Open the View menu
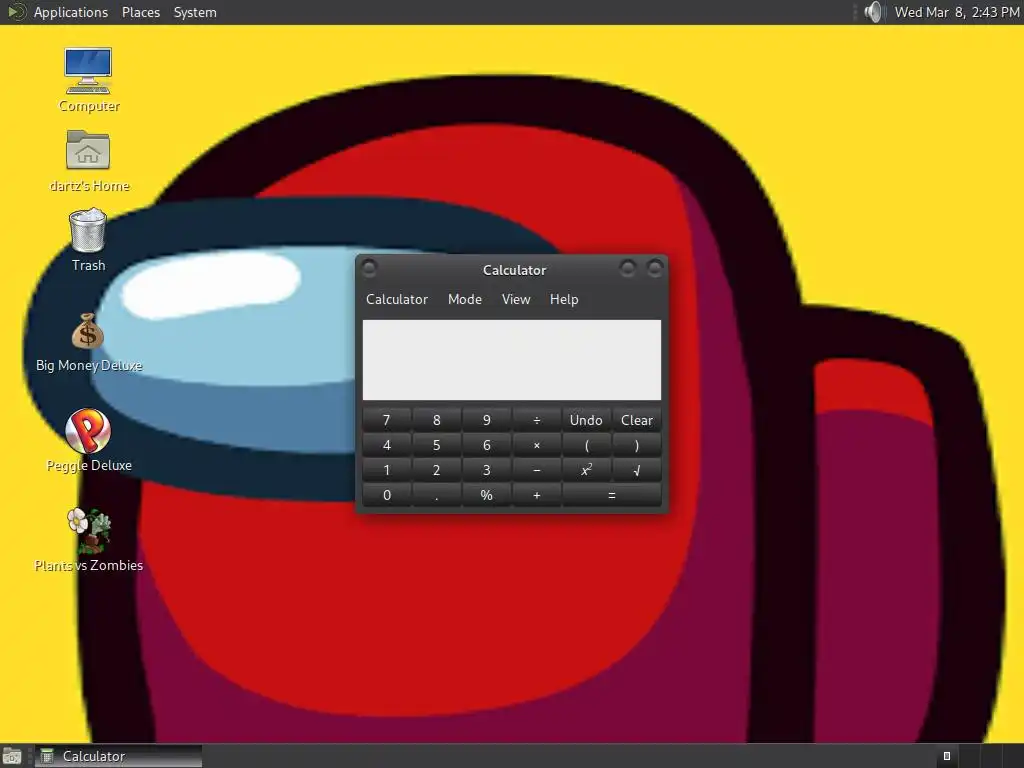Screen dimensions: 1024x768 [x=515, y=299]
